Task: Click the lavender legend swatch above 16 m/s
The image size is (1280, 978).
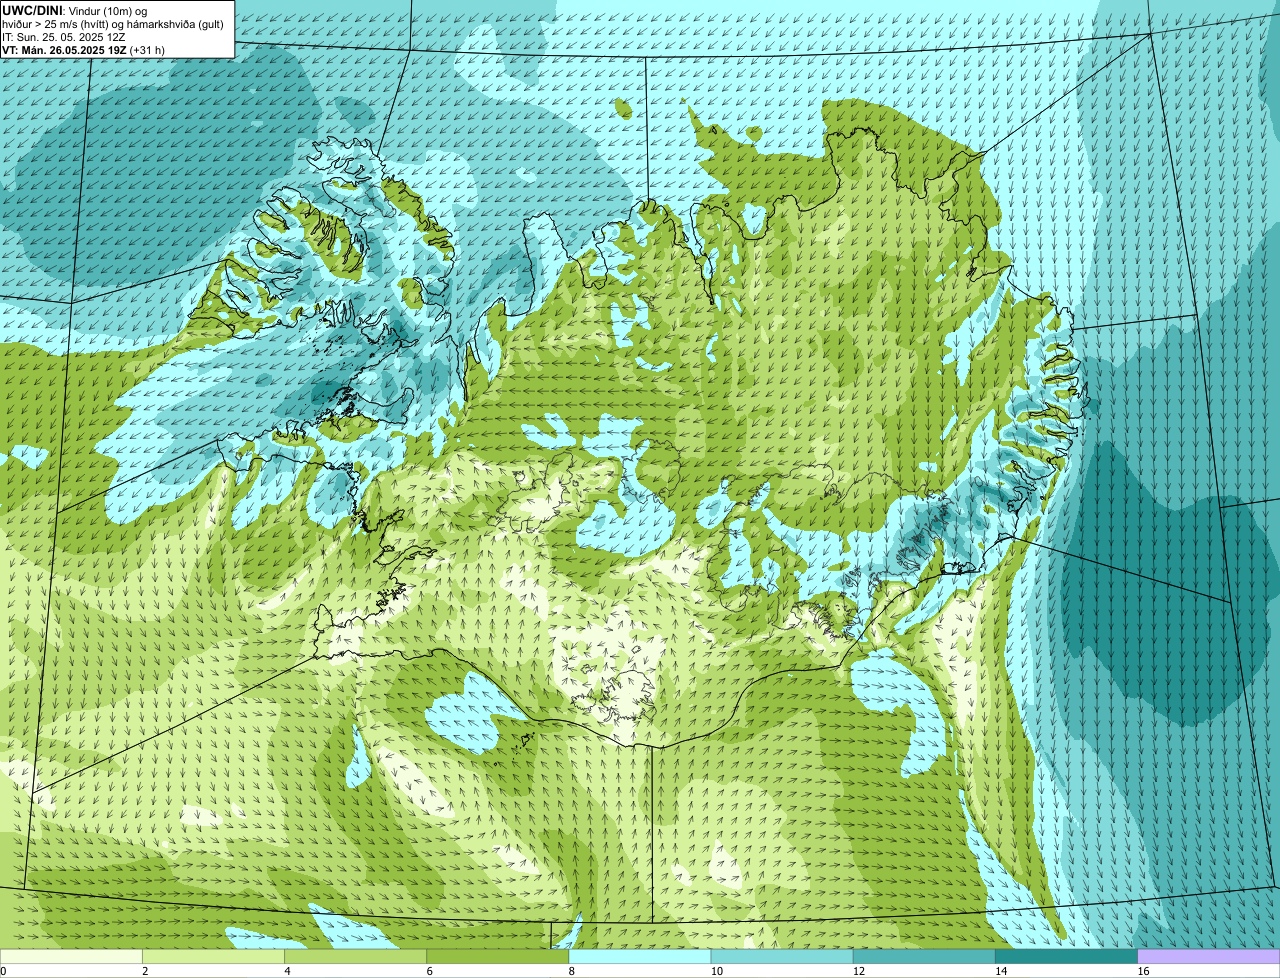Action: [1209, 956]
